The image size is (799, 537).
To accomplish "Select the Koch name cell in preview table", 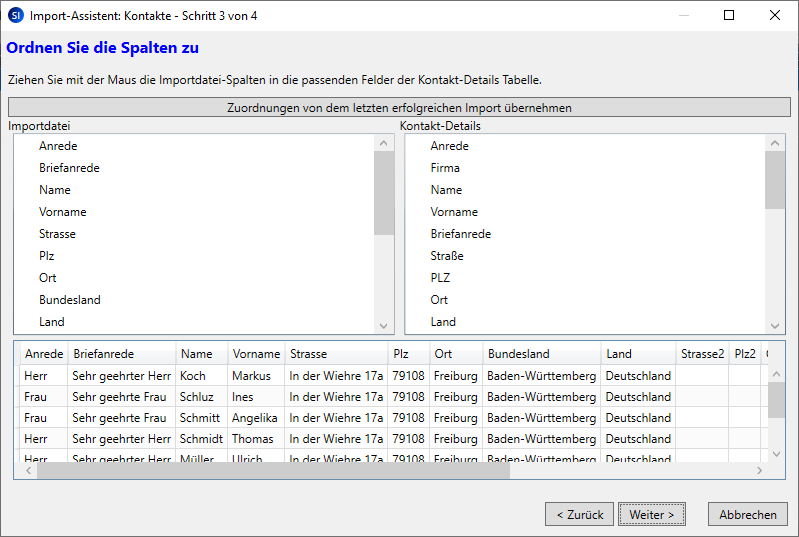I will point(193,376).
